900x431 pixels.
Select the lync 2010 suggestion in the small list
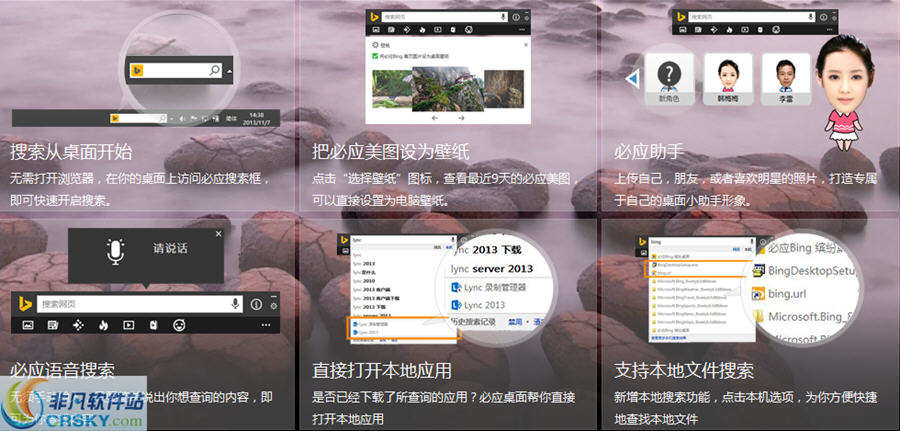tap(364, 281)
